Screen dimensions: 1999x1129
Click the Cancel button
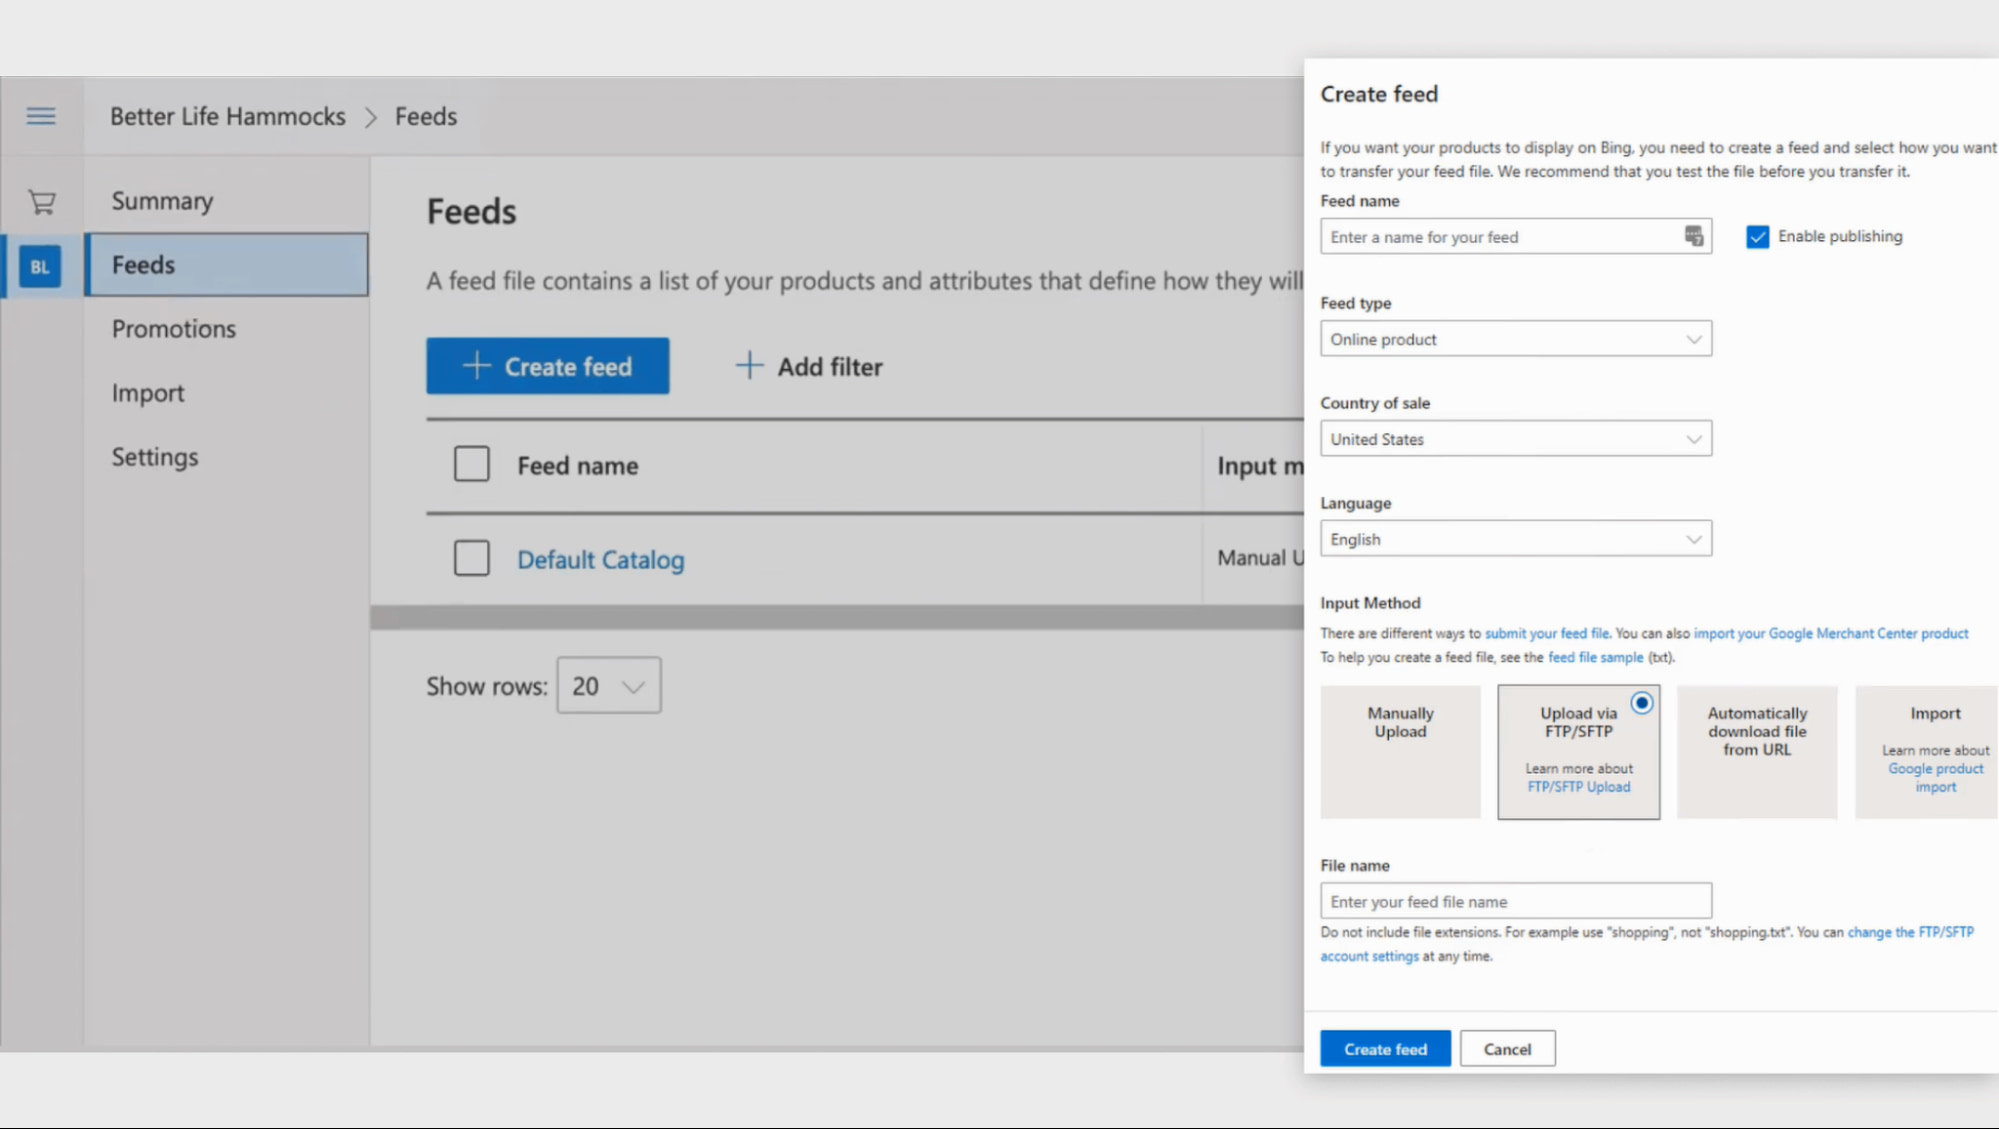tap(1507, 1048)
